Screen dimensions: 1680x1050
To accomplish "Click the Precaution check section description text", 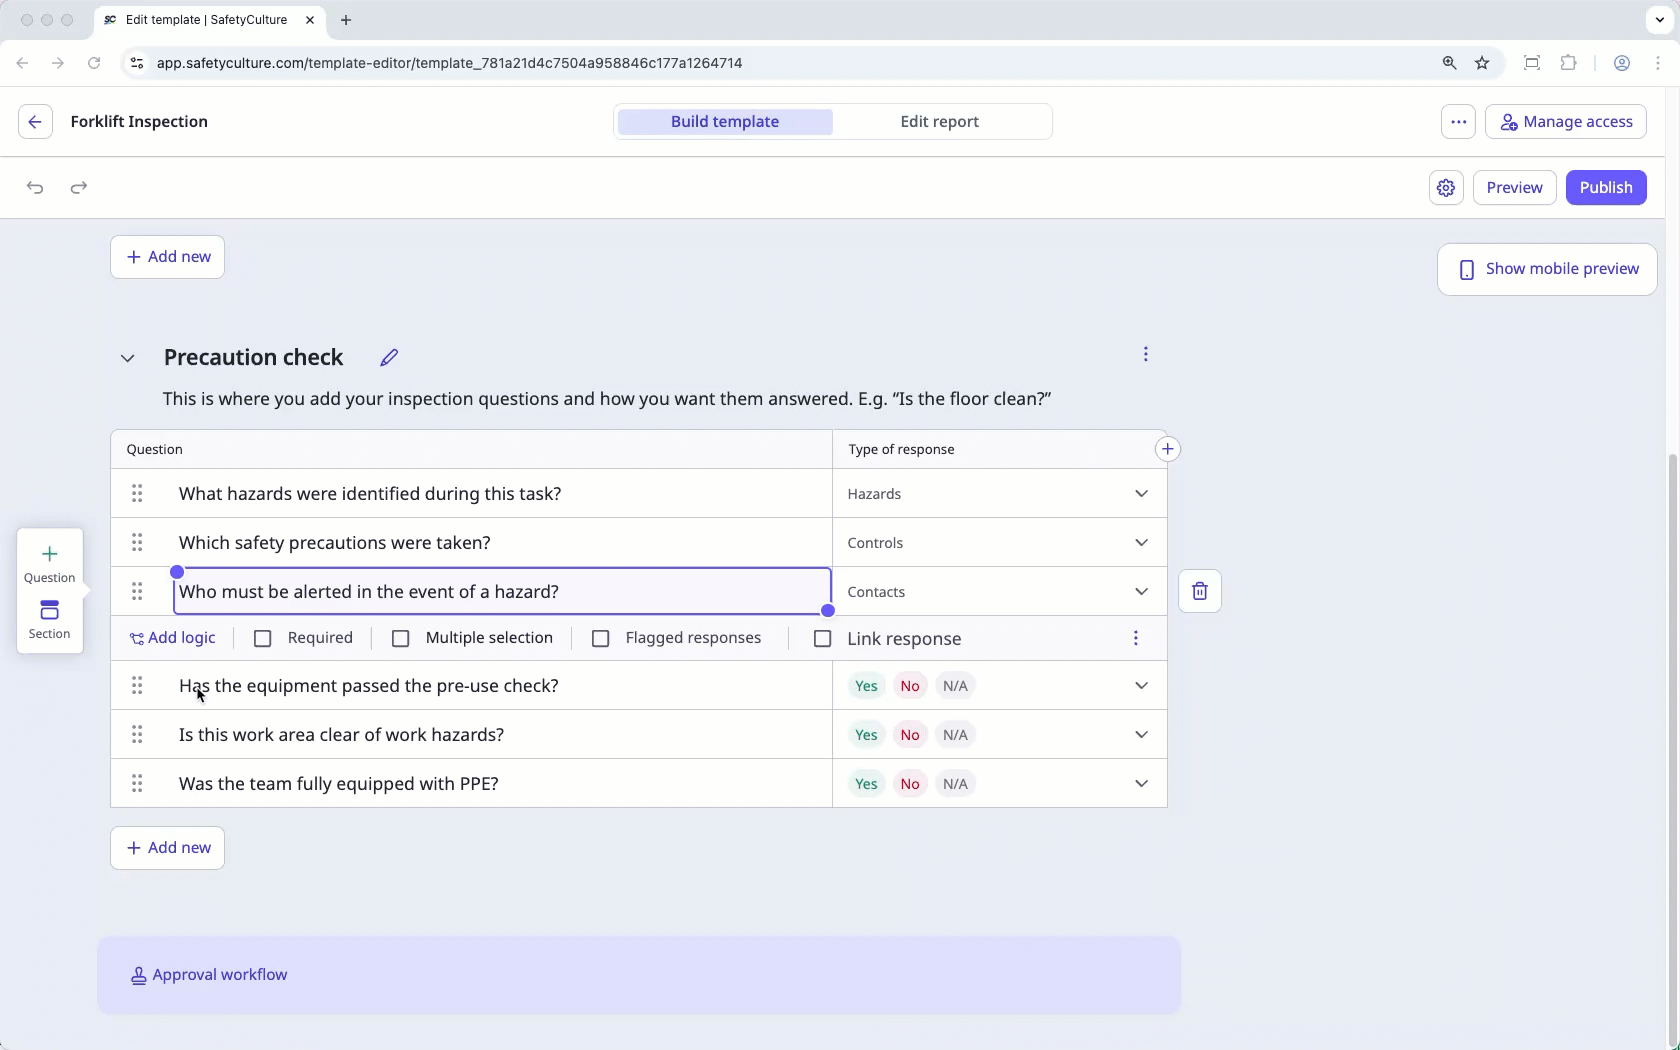I will 607,399.
